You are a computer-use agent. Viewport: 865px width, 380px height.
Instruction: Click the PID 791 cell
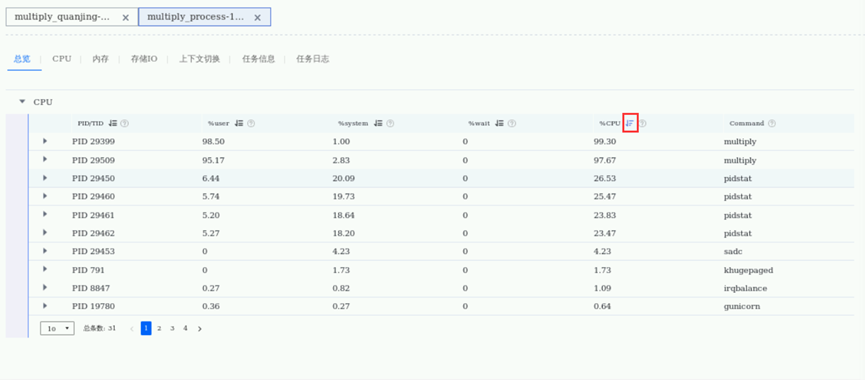coord(88,270)
